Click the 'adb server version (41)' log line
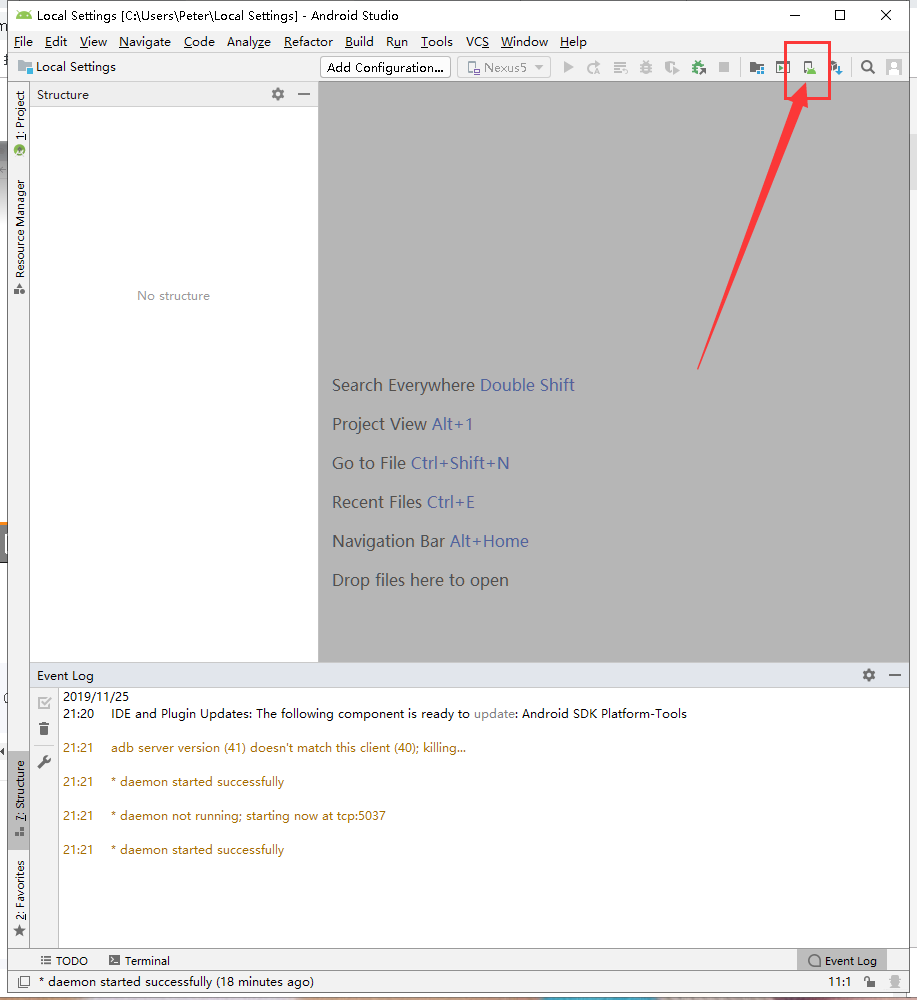 tap(288, 747)
